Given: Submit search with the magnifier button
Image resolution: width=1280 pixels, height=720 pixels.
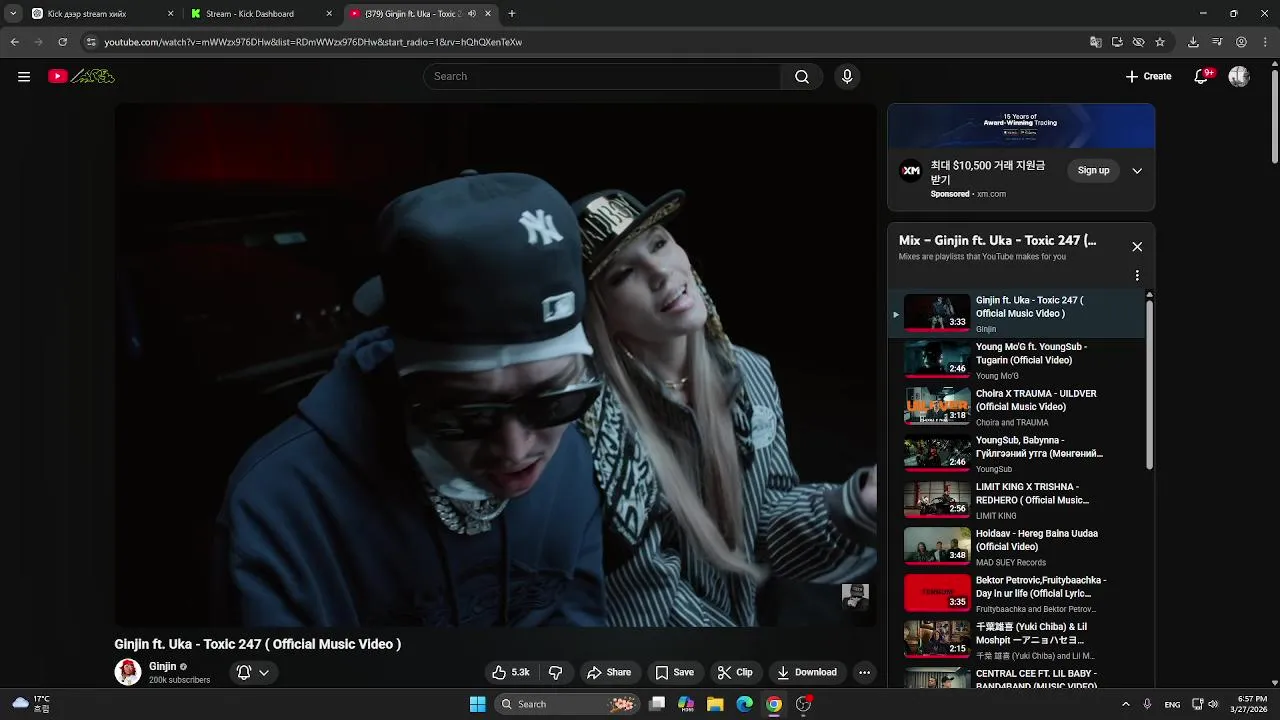Looking at the screenshot, I should tap(802, 77).
